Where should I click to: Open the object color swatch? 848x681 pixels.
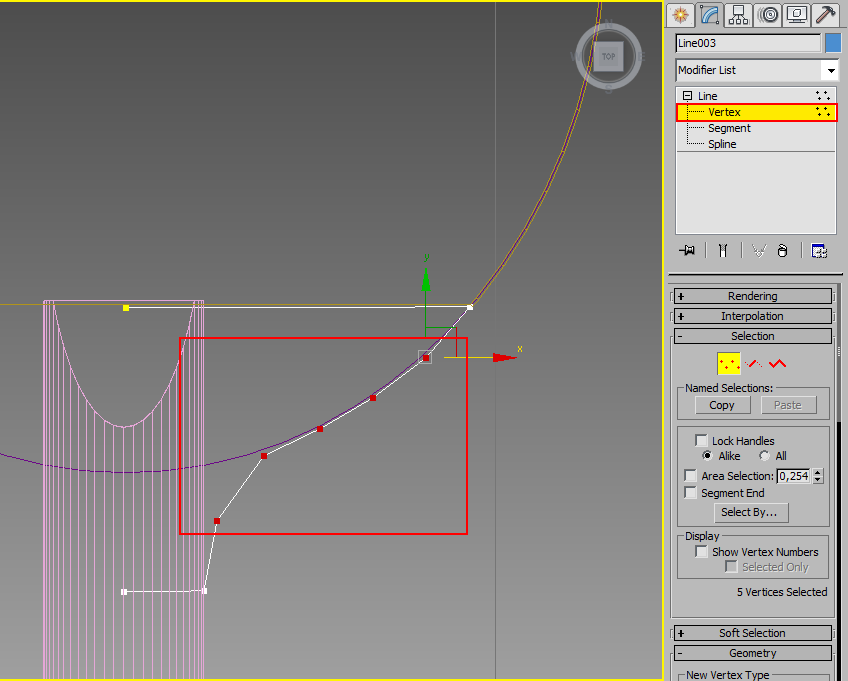pyautogui.click(x=833, y=43)
